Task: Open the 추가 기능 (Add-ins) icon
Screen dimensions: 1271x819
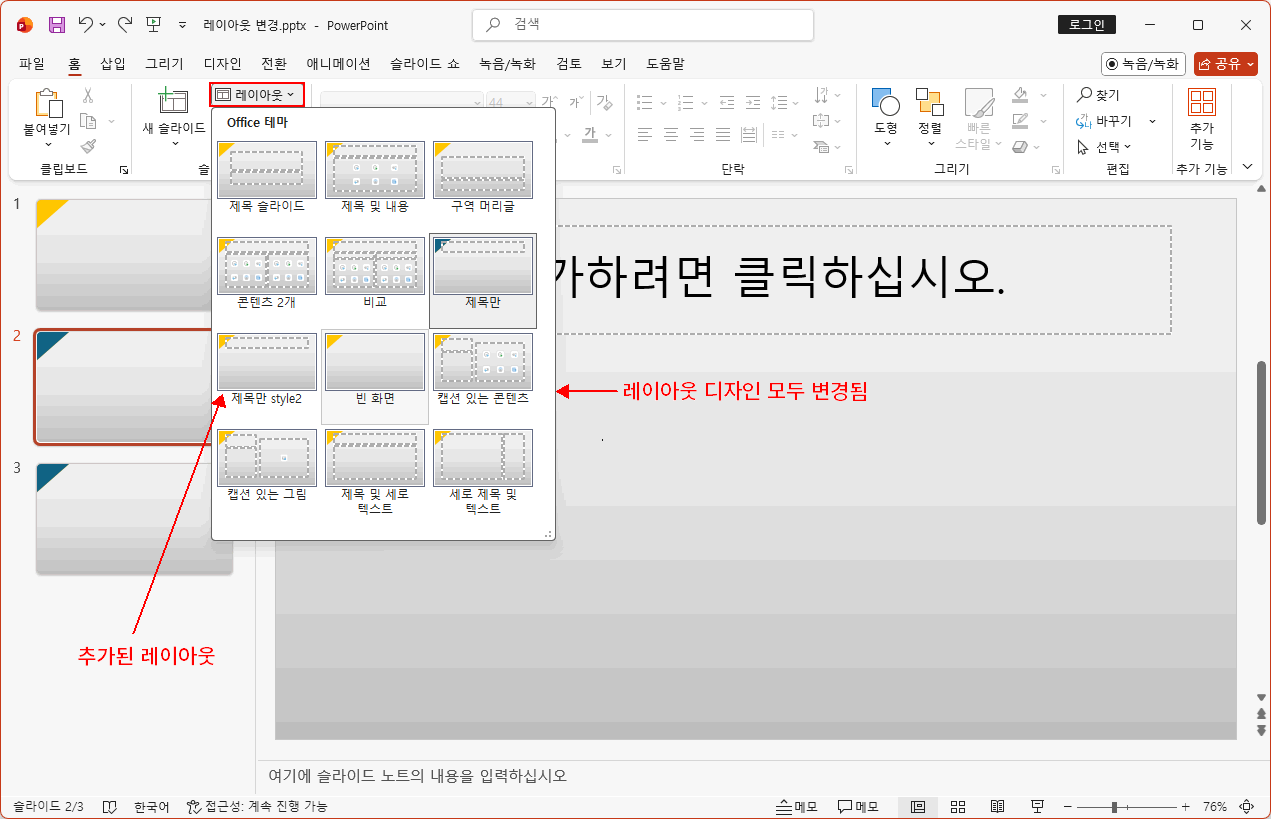Action: click(1202, 110)
